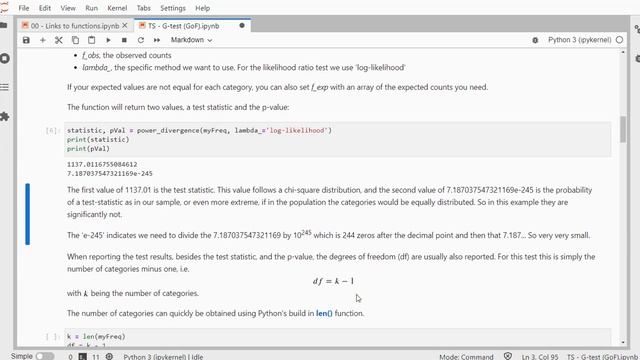
Task: Click the 'f_obs, the observed counts' bullet
Action: pos(127,55)
